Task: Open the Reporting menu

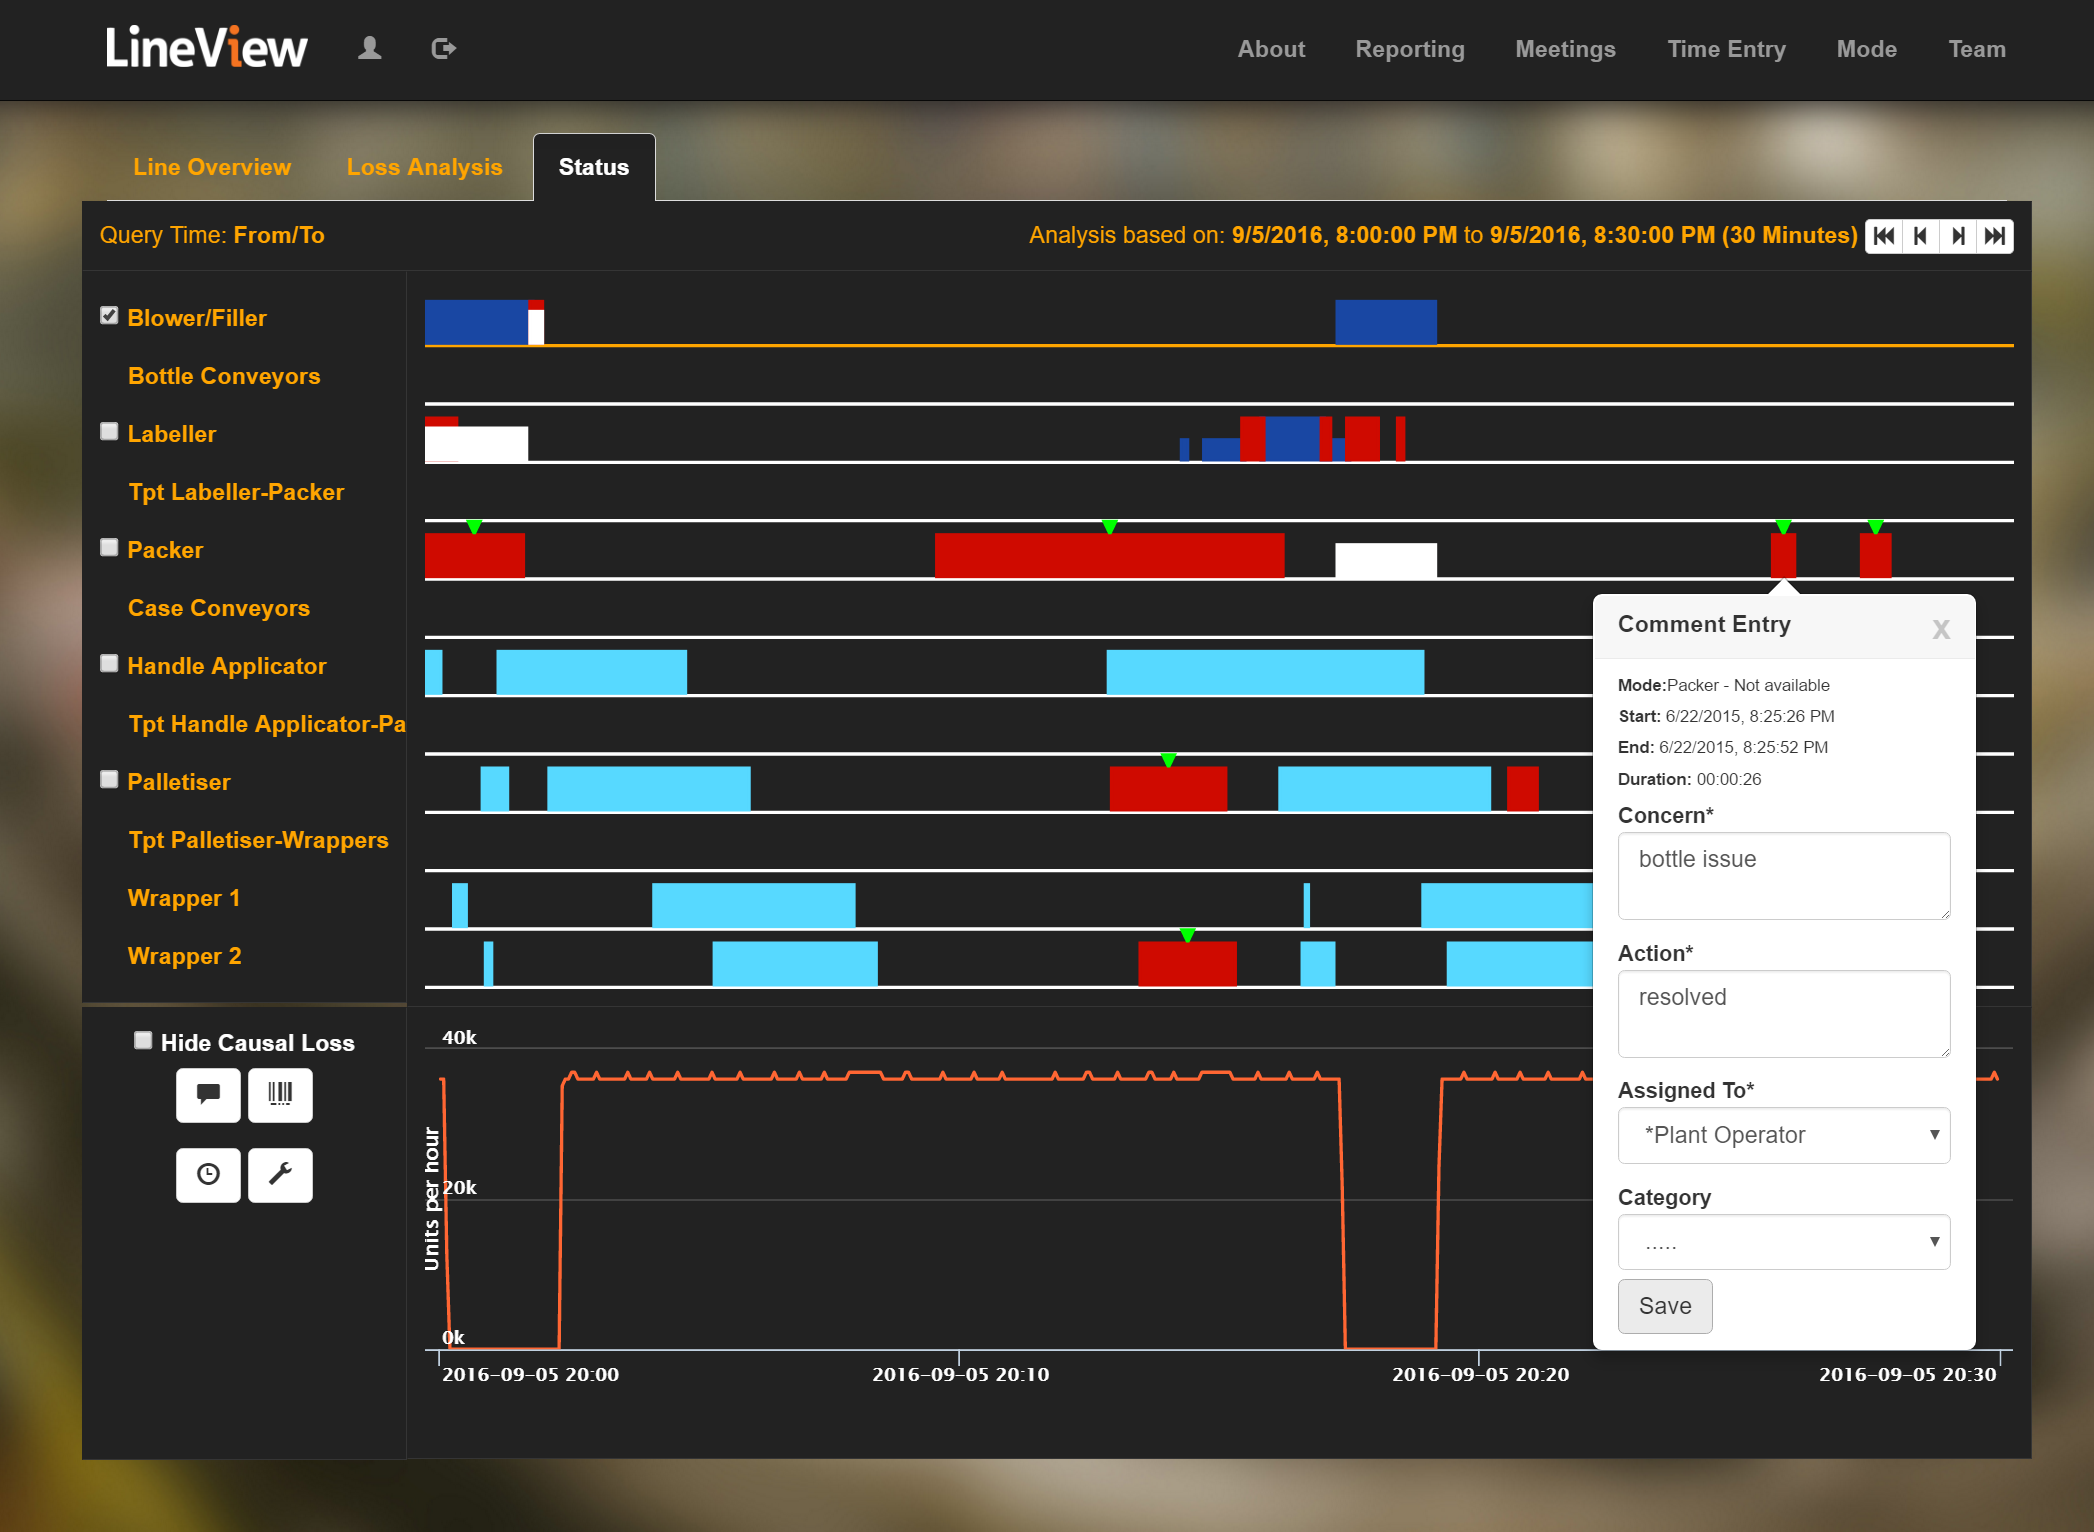Action: pyautogui.click(x=1409, y=49)
